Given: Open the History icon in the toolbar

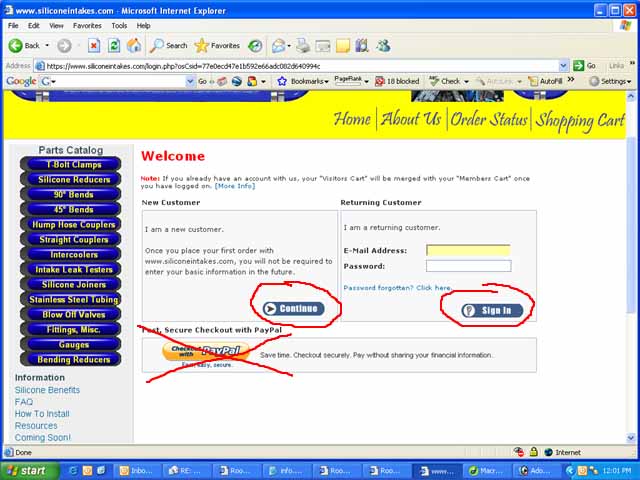Looking at the screenshot, I should point(256,45).
